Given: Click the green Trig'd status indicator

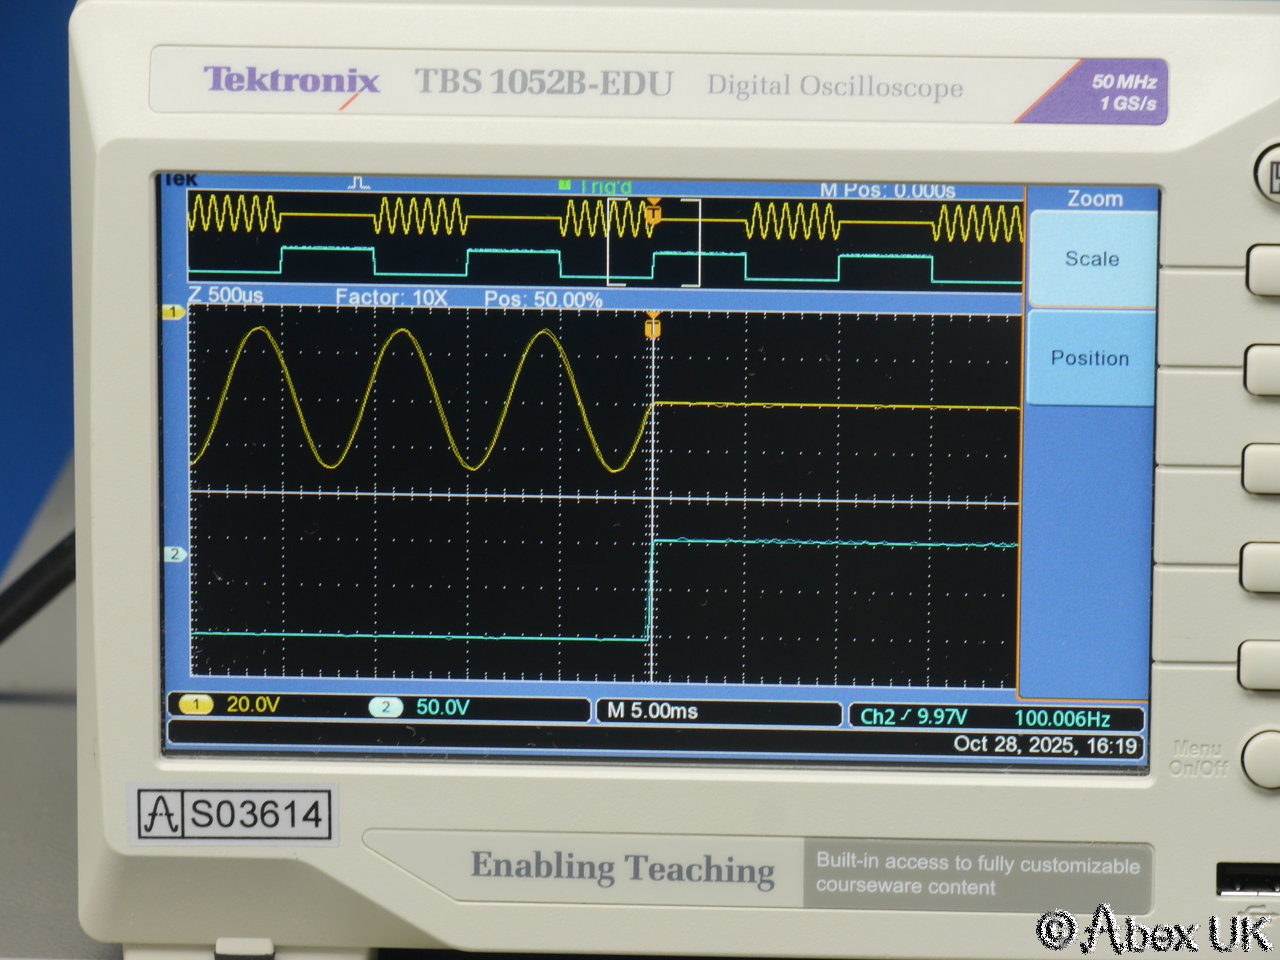Looking at the screenshot, I should 596,187.
